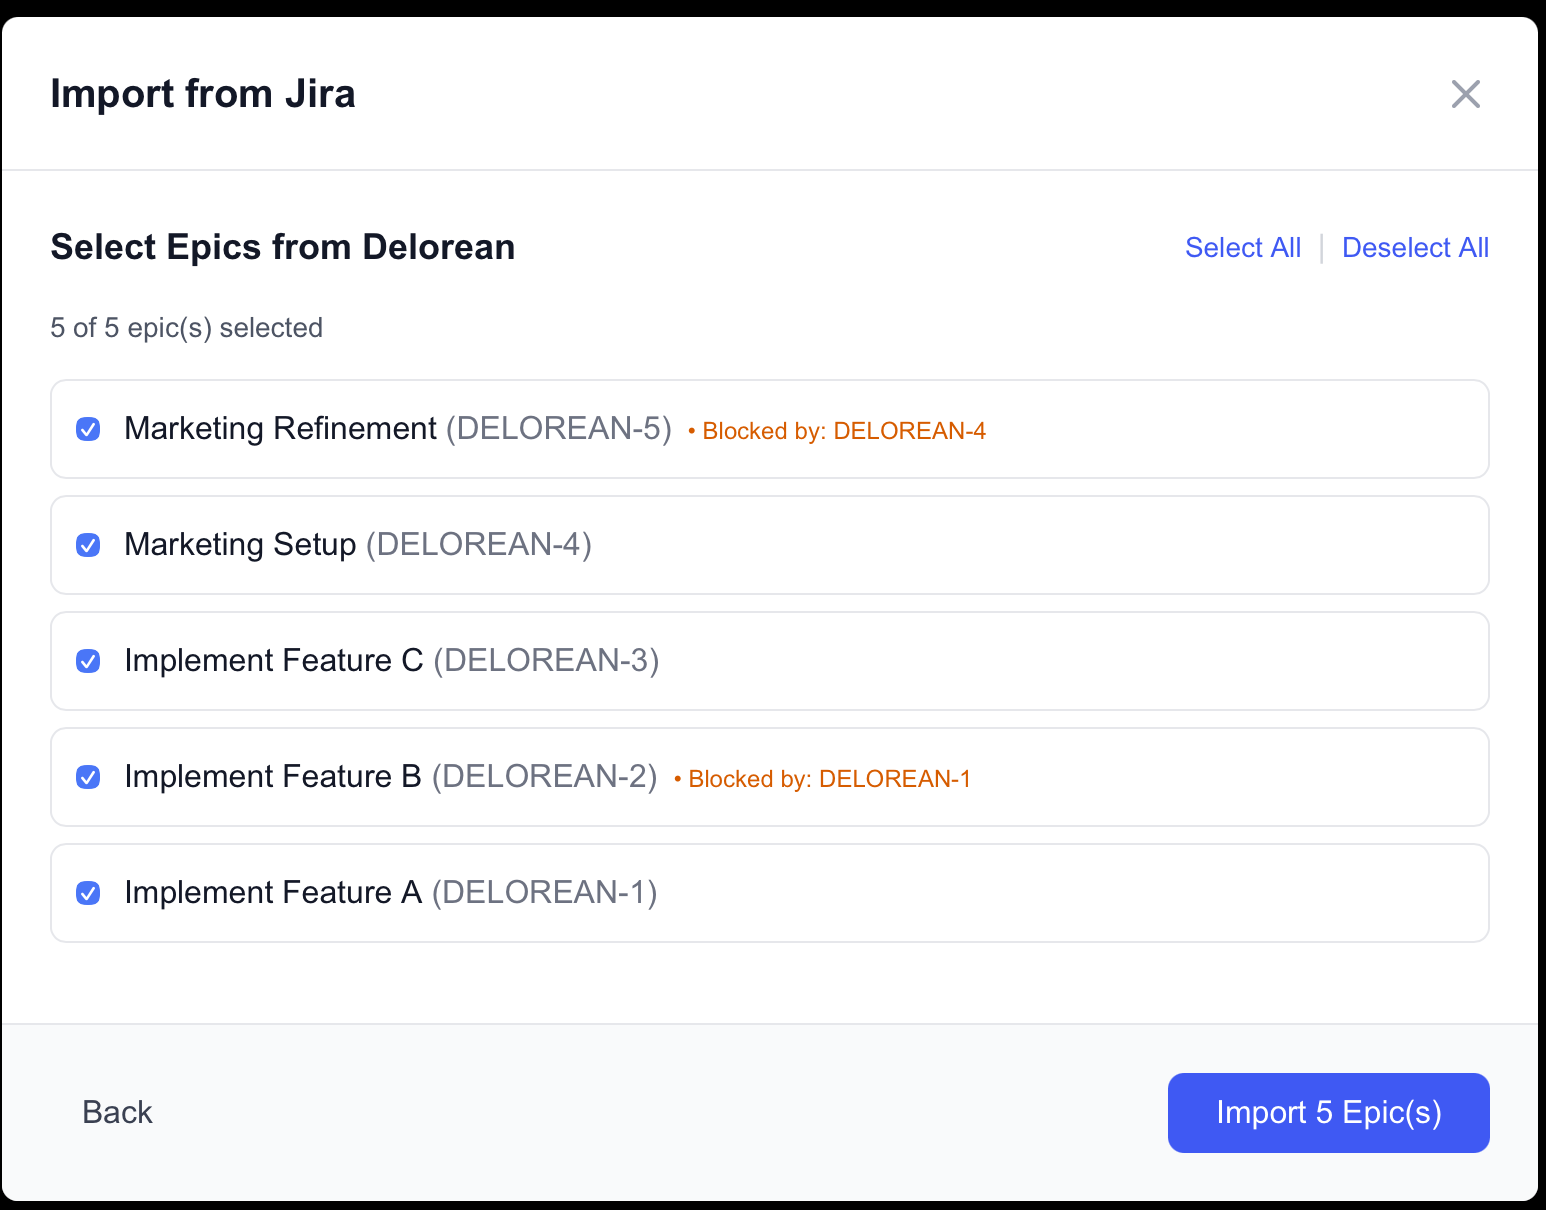Image resolution: width=1546 pixels, height=1210 pixels.
Task: Click the Back button
Action: tap(117, 1112)
